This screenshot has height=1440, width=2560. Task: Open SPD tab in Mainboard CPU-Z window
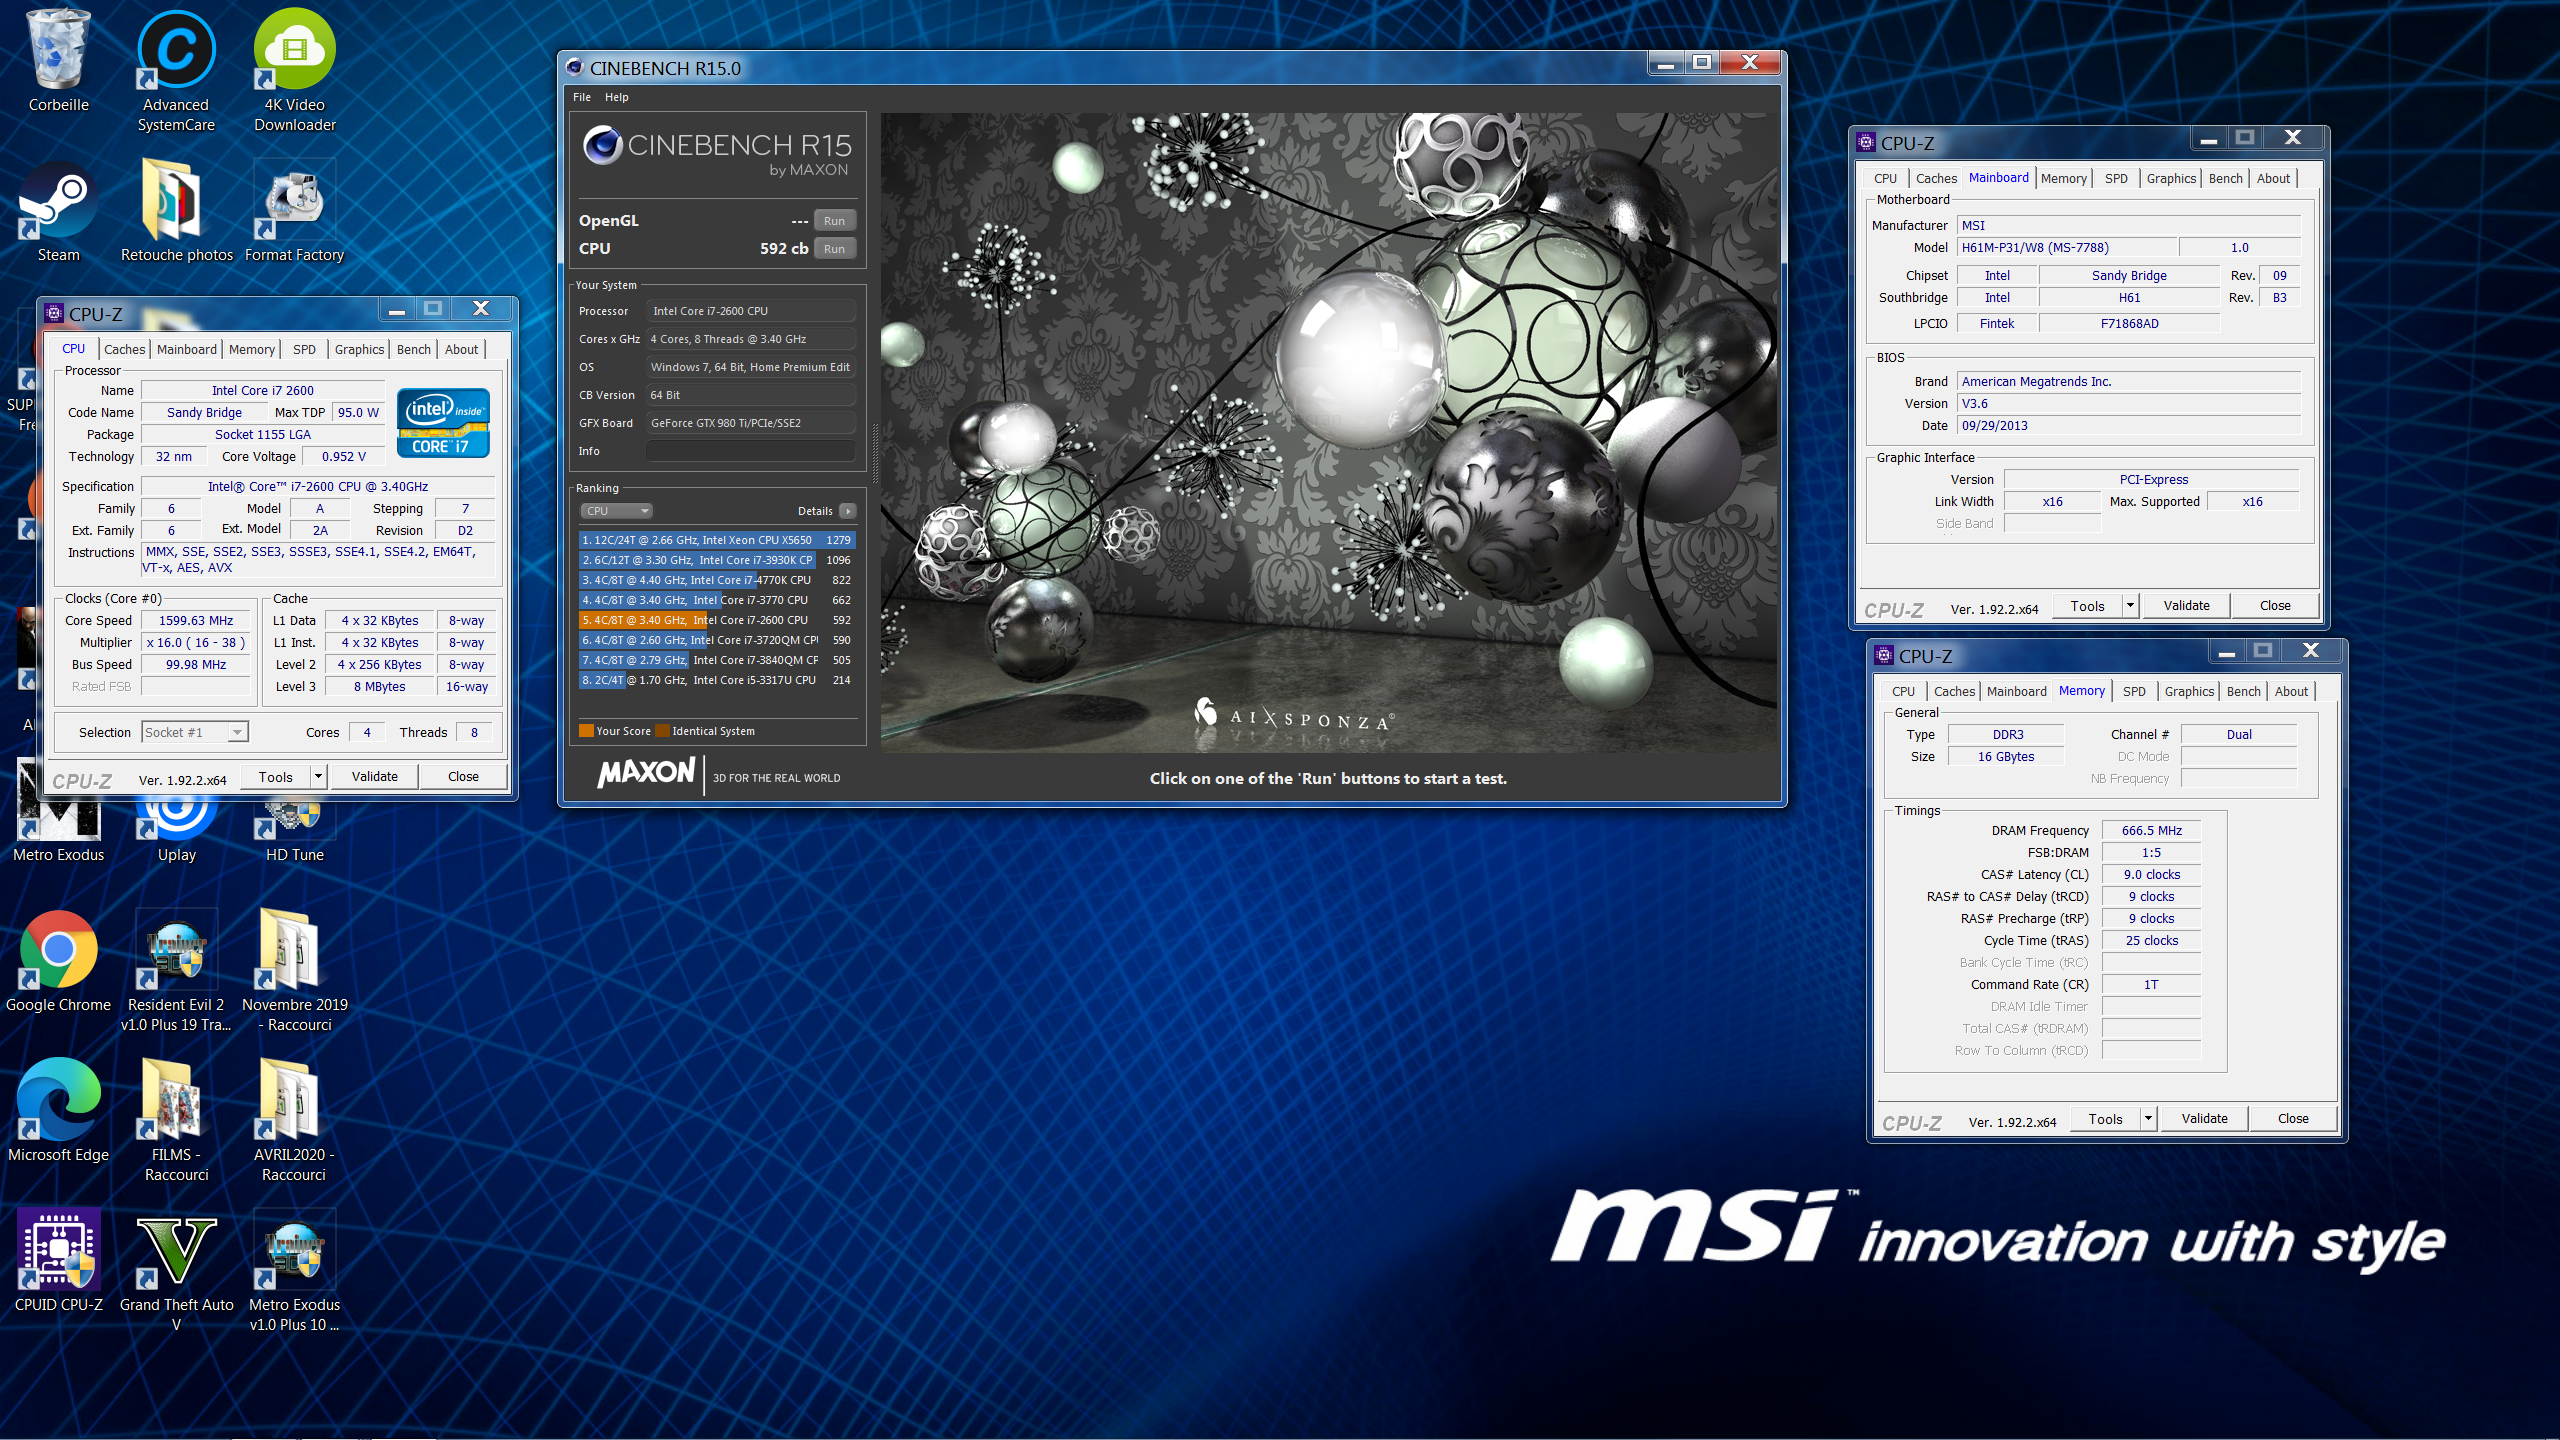click(2116, 178)
